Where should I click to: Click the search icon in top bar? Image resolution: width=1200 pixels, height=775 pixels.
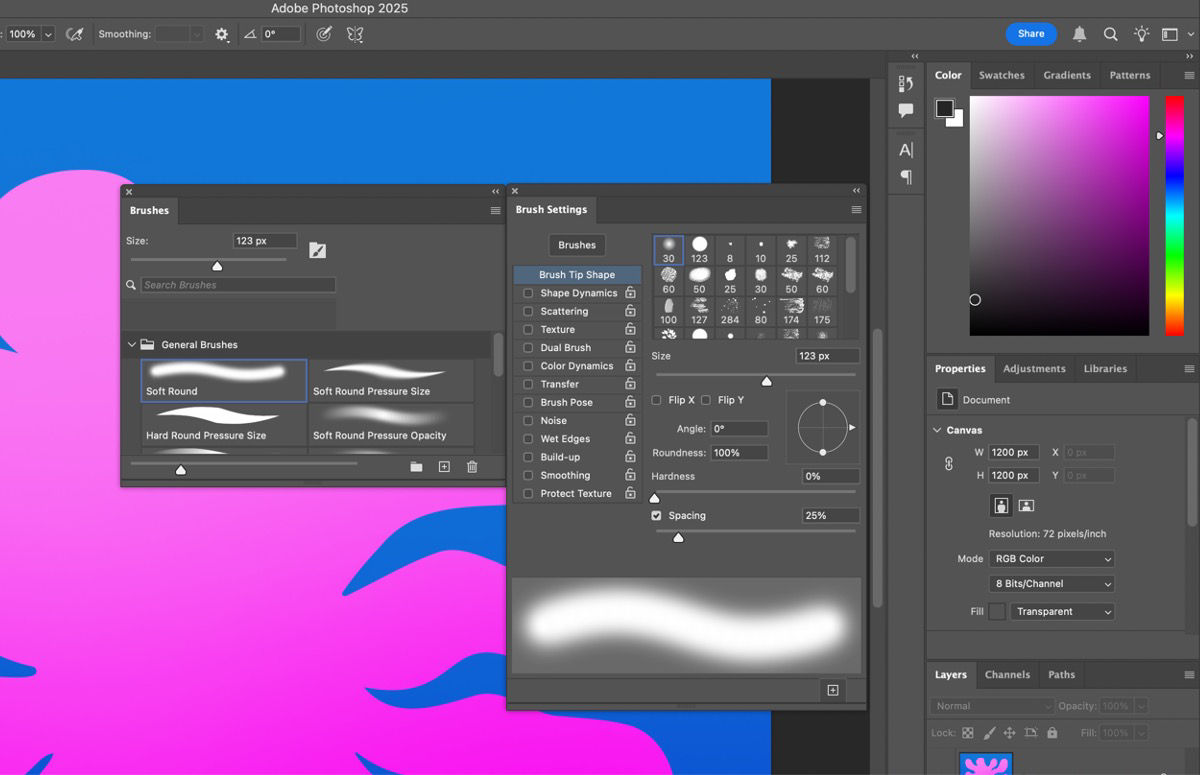1110,34
